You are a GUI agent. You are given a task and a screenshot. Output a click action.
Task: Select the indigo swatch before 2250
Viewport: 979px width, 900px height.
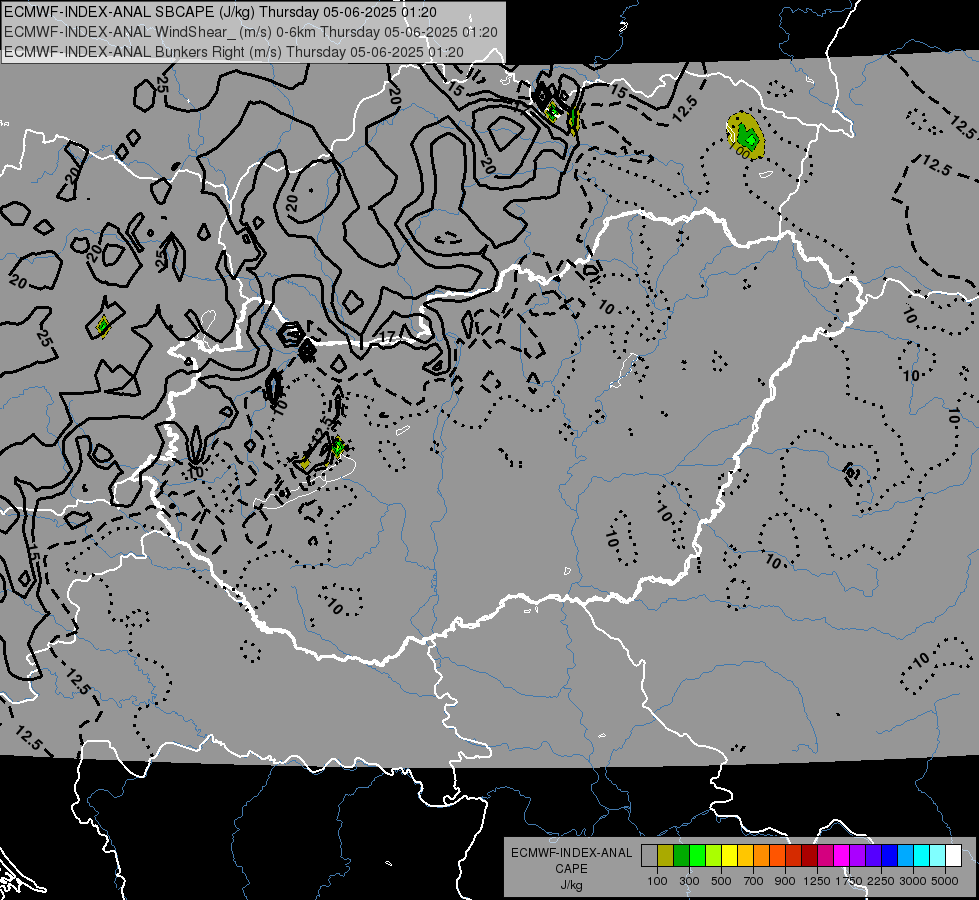click(873, 855)
